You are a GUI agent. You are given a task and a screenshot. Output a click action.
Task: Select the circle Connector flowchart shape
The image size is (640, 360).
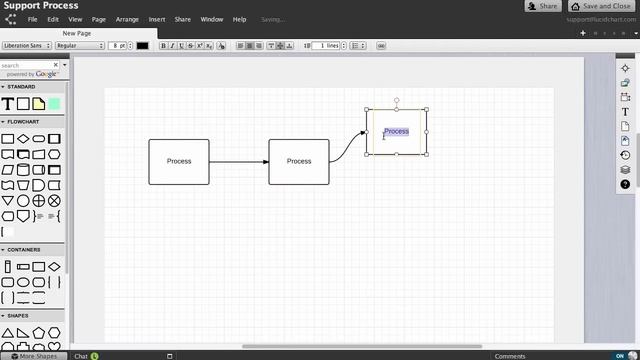coord(23,201)
